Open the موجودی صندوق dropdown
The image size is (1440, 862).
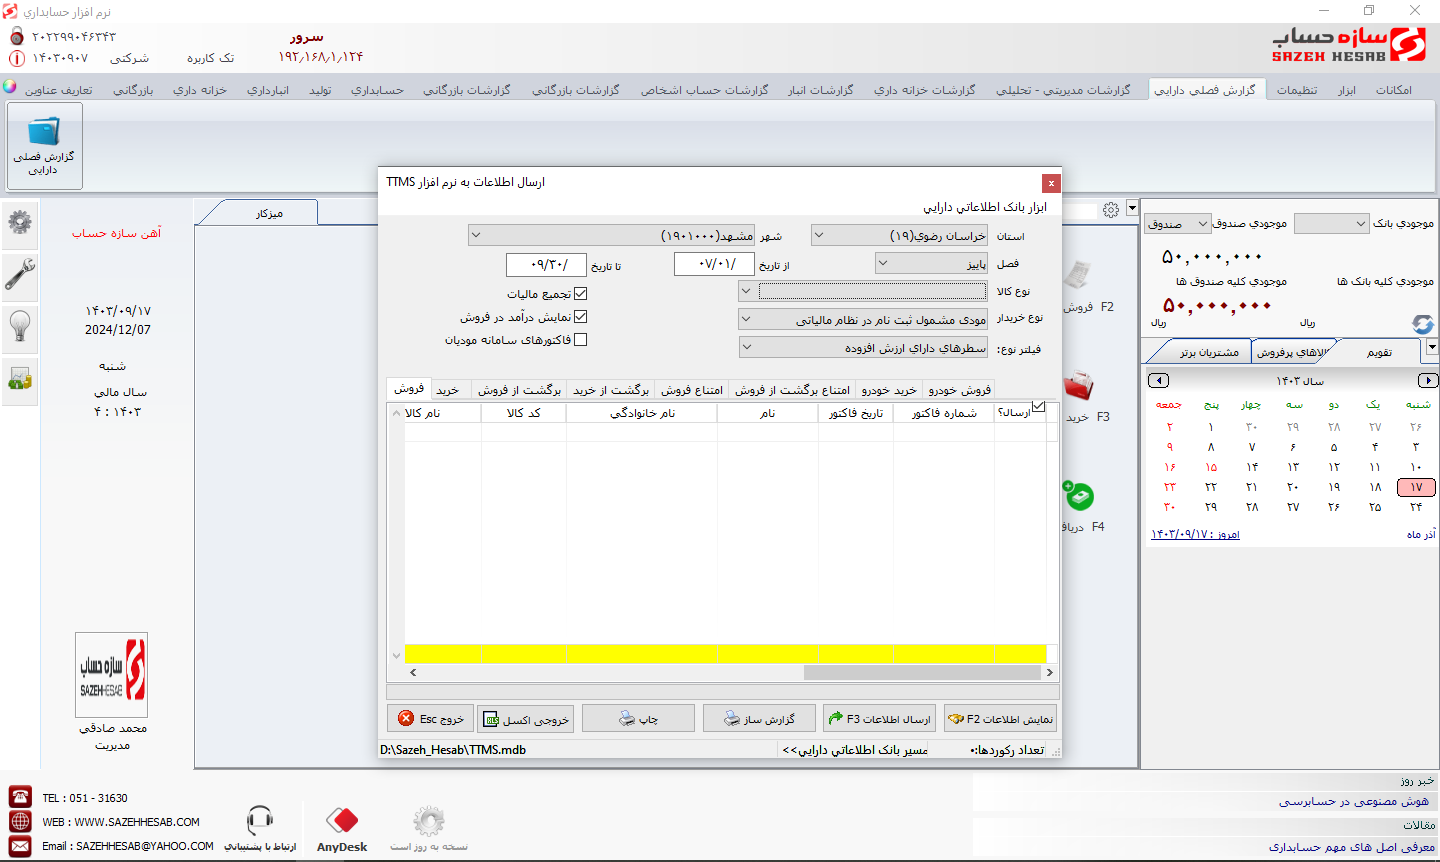pyautogui.click(x=1178, y=223)
